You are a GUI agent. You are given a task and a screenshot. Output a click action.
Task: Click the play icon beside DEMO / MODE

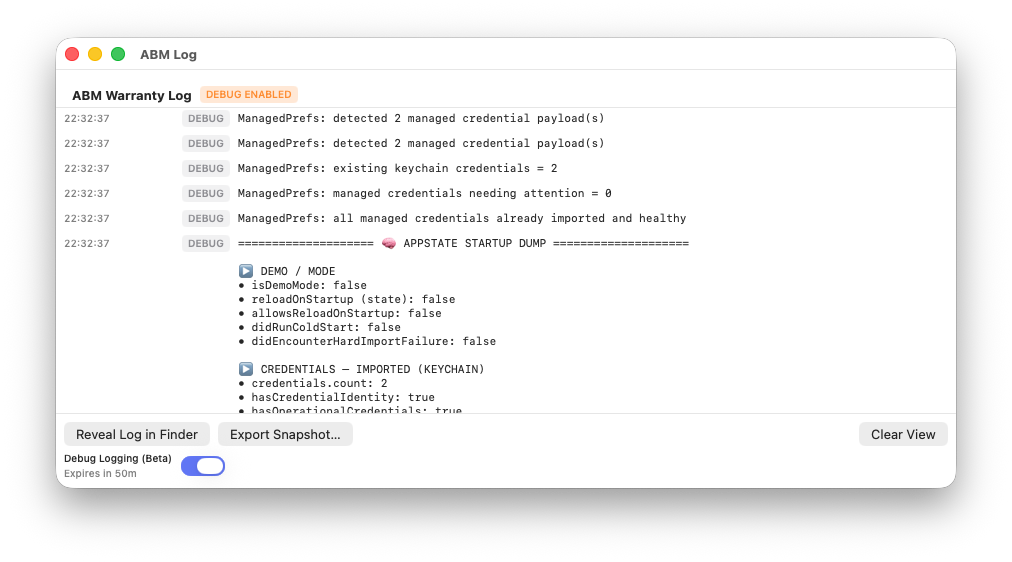pos(246,271)
